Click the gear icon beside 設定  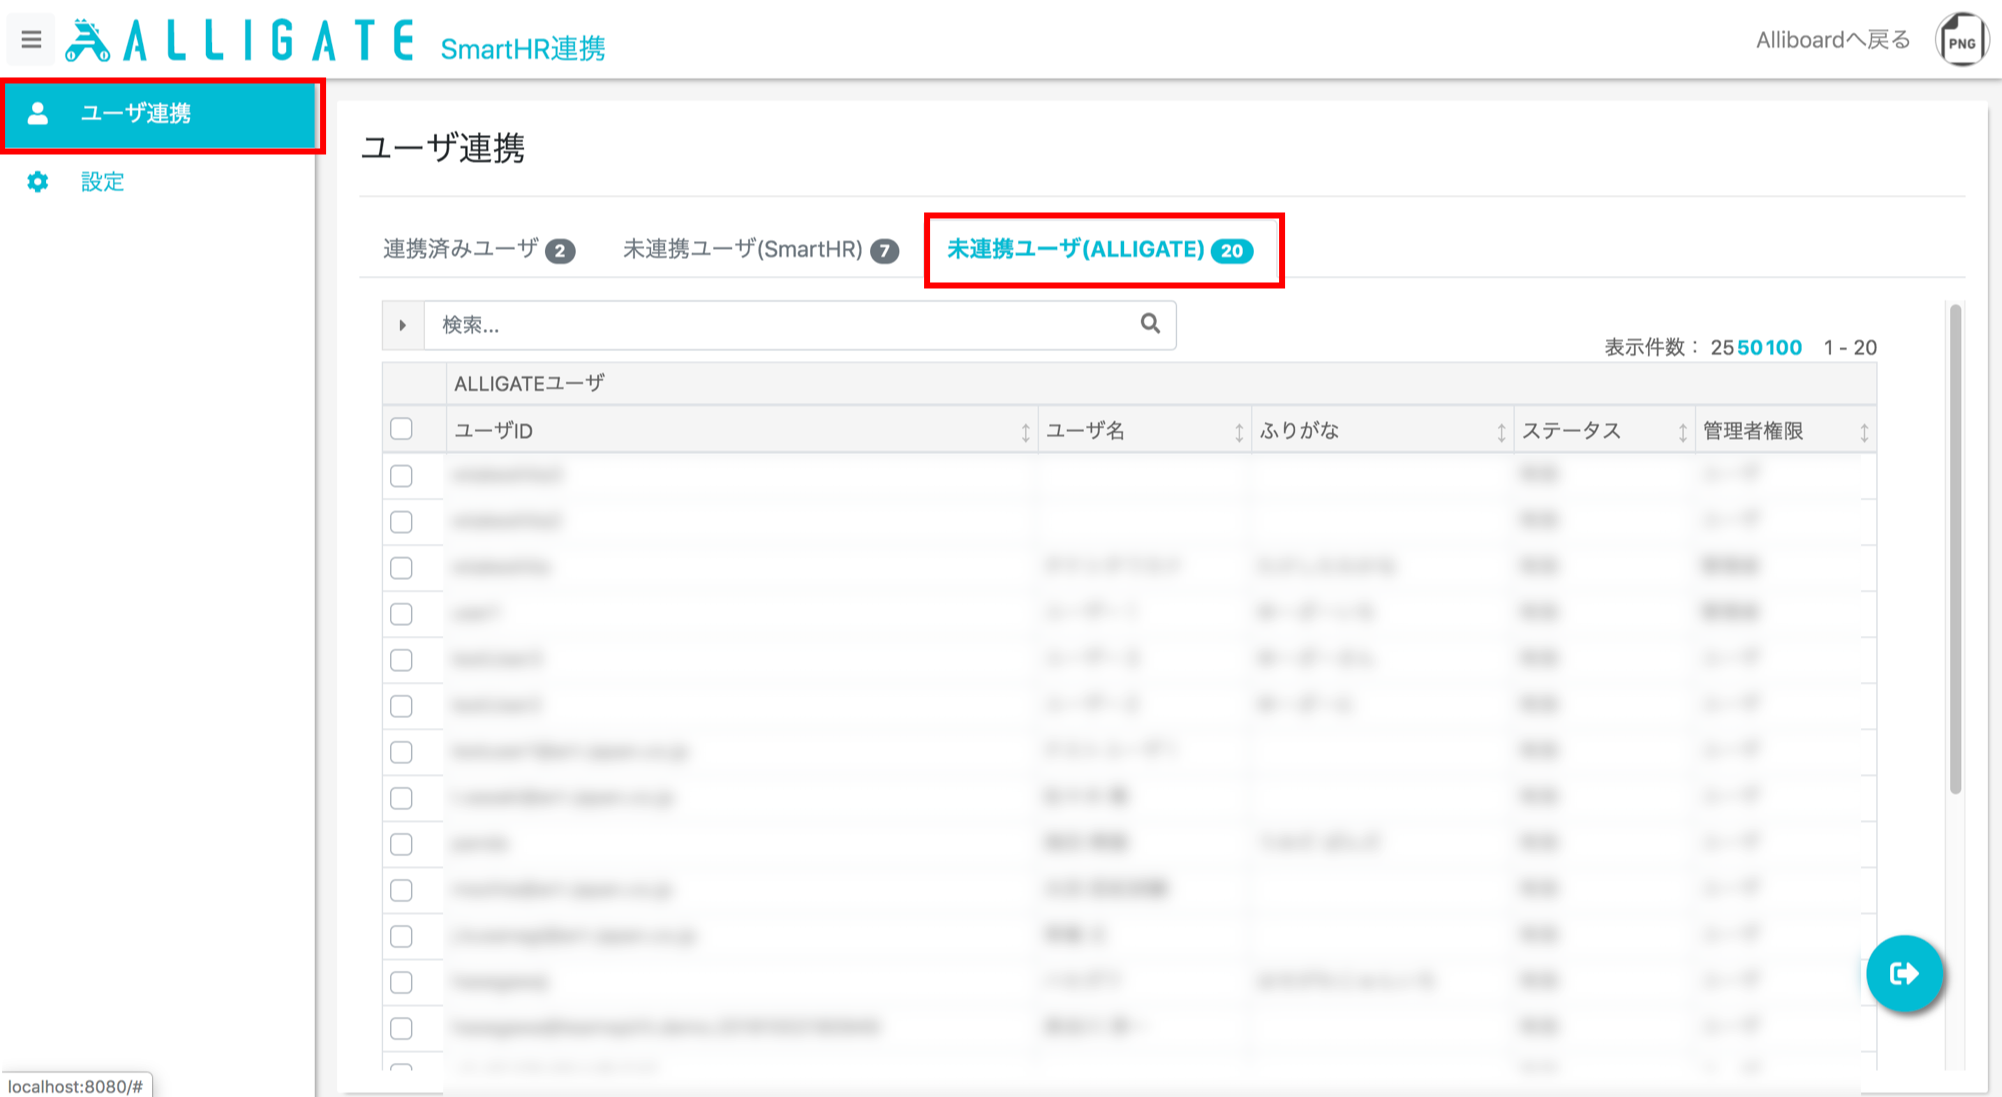(38, 181)
